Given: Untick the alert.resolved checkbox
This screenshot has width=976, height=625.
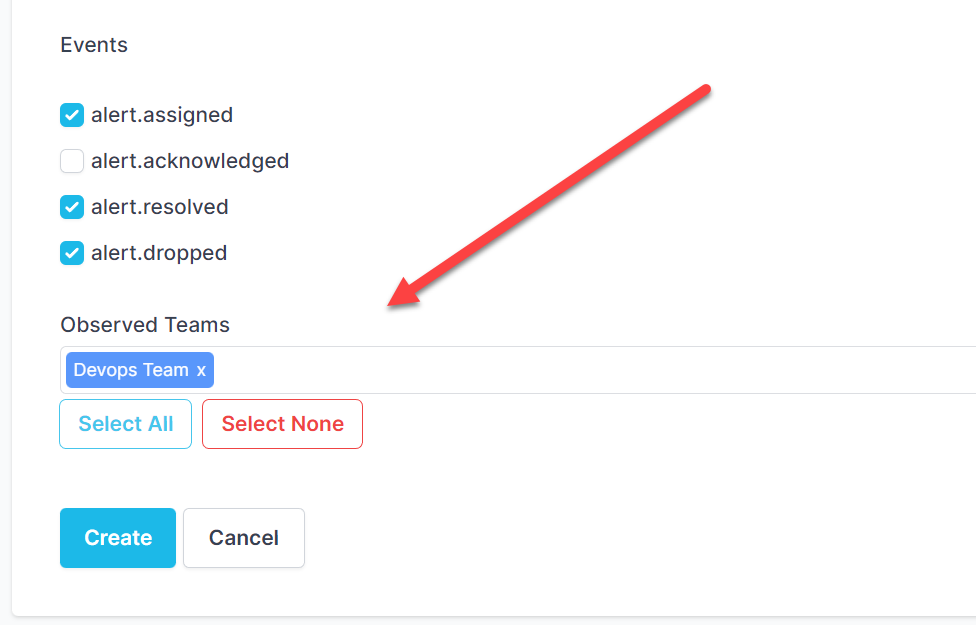Looking at the screenshot, I should click(x=72, y=207).
